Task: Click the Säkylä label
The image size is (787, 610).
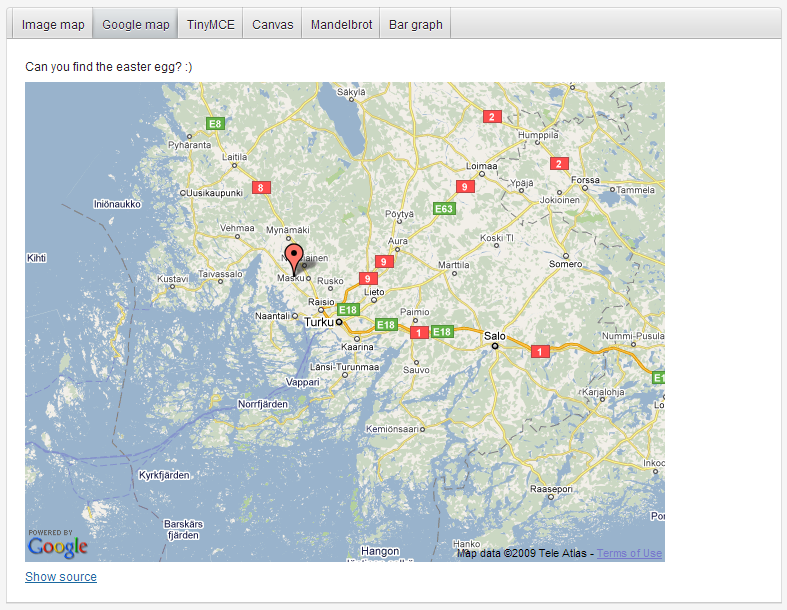Action: click(351, 92)
